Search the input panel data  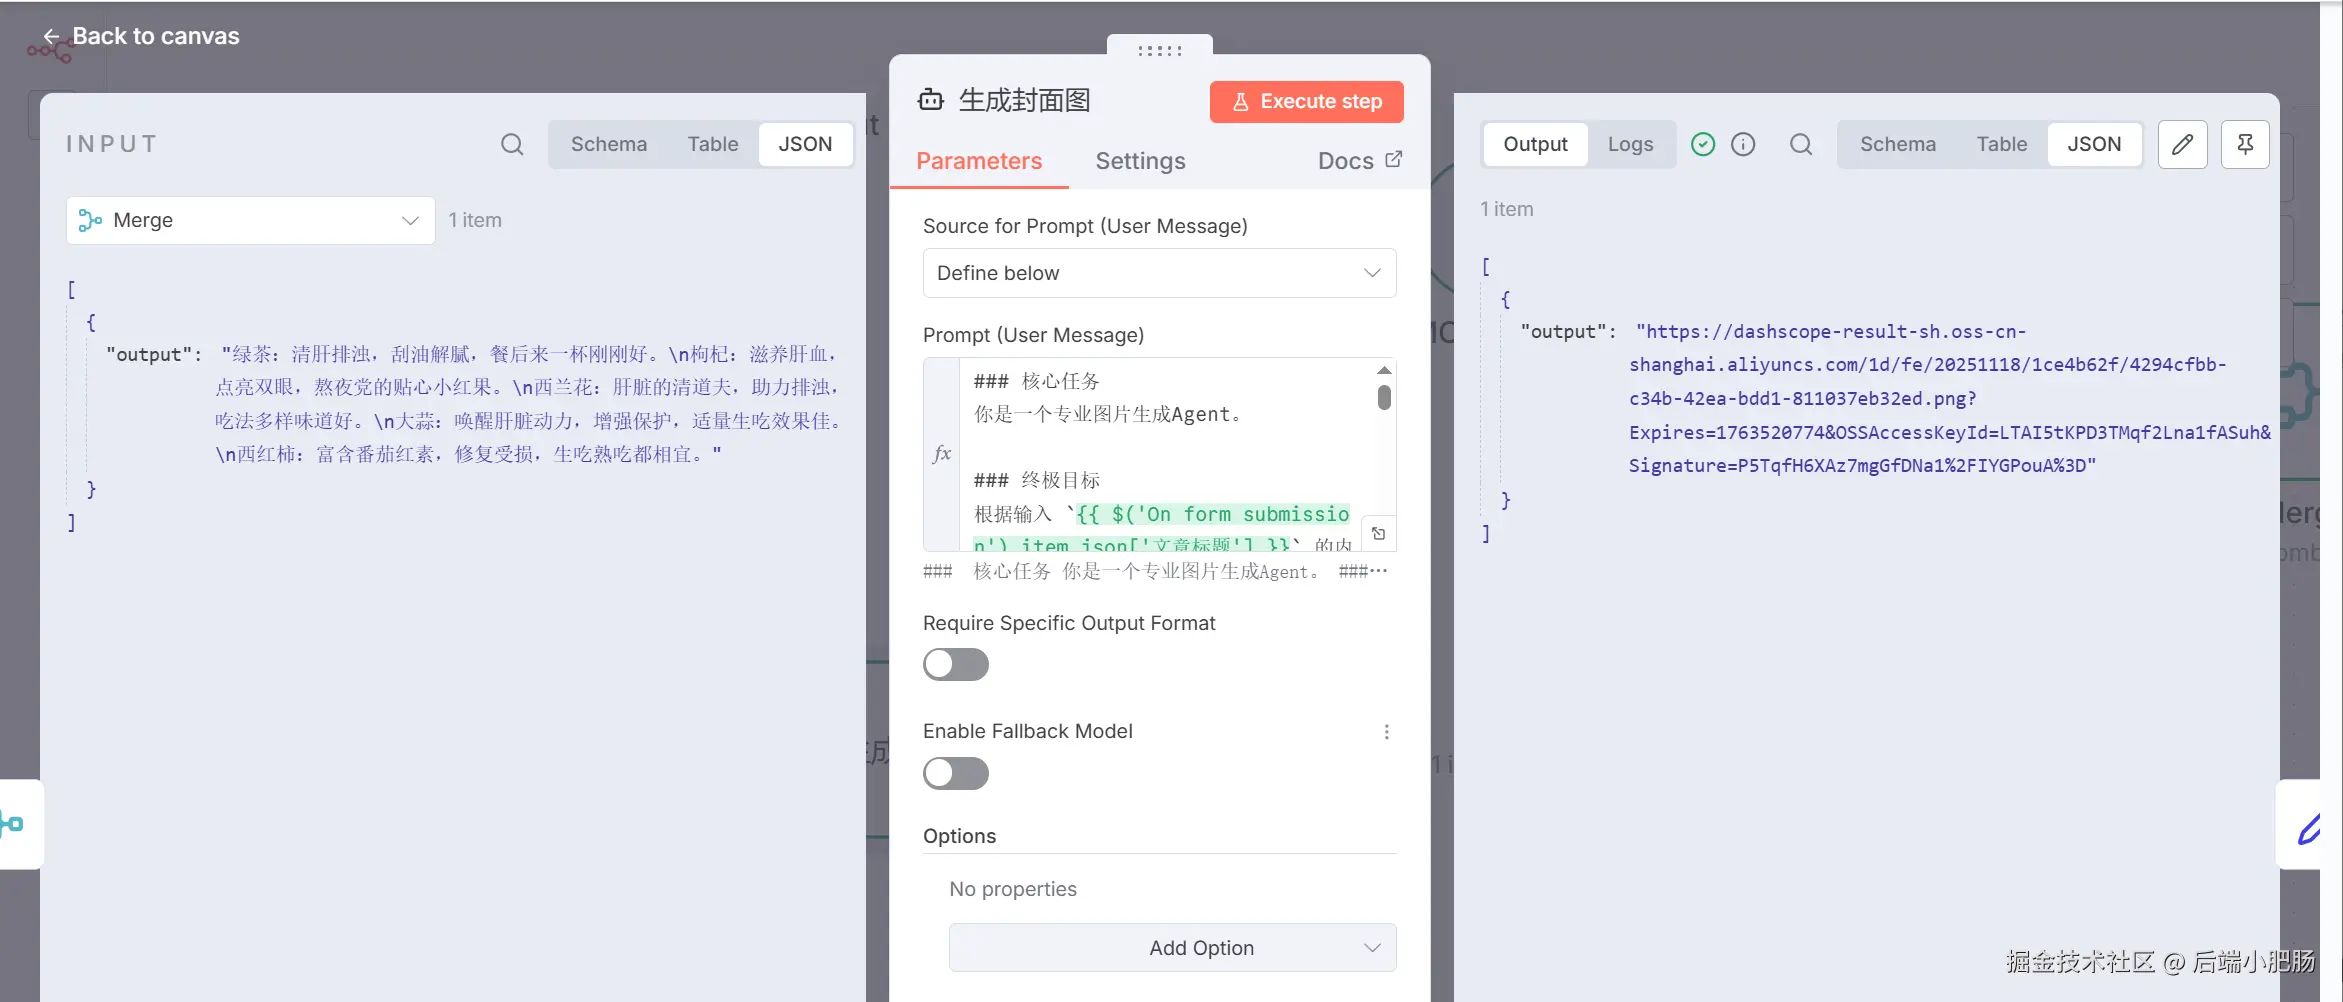[x=512, y=144]
